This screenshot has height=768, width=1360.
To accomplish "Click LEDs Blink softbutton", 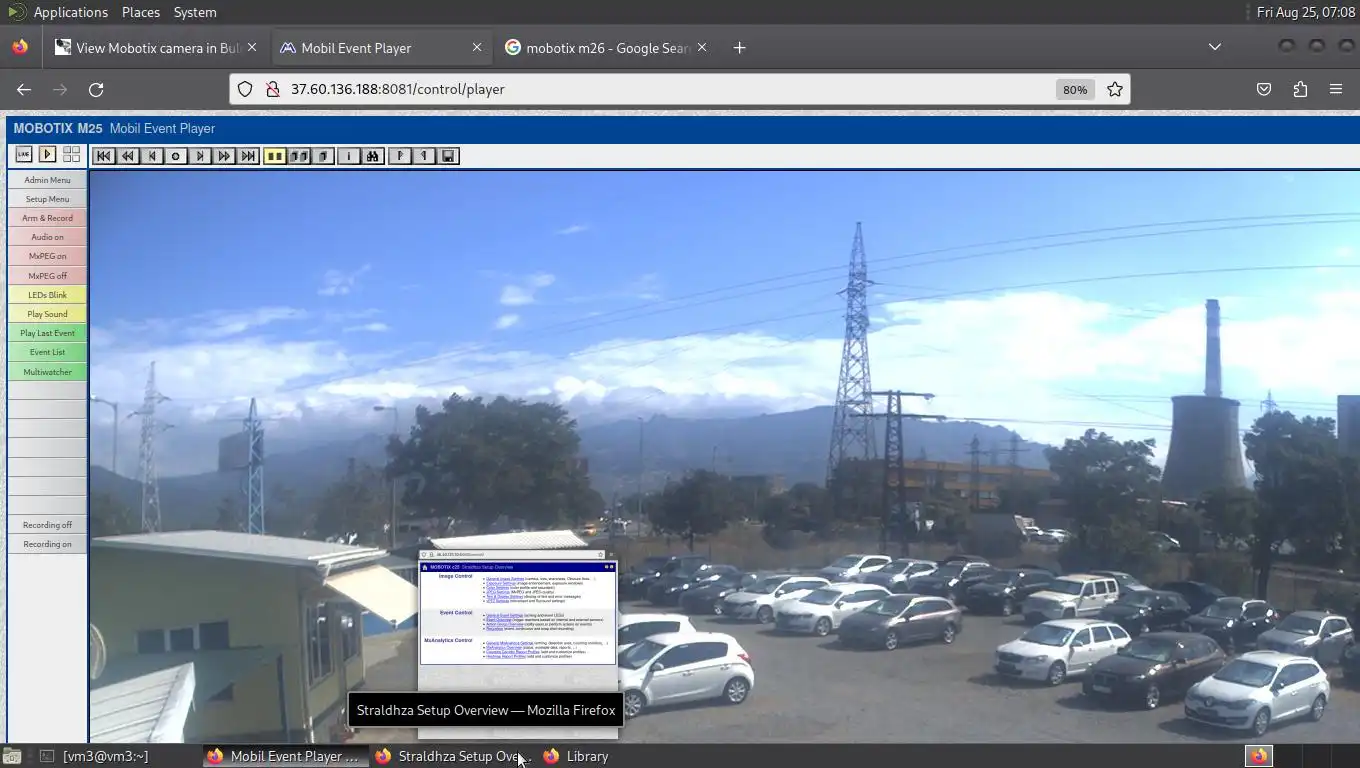I will 47,295.
